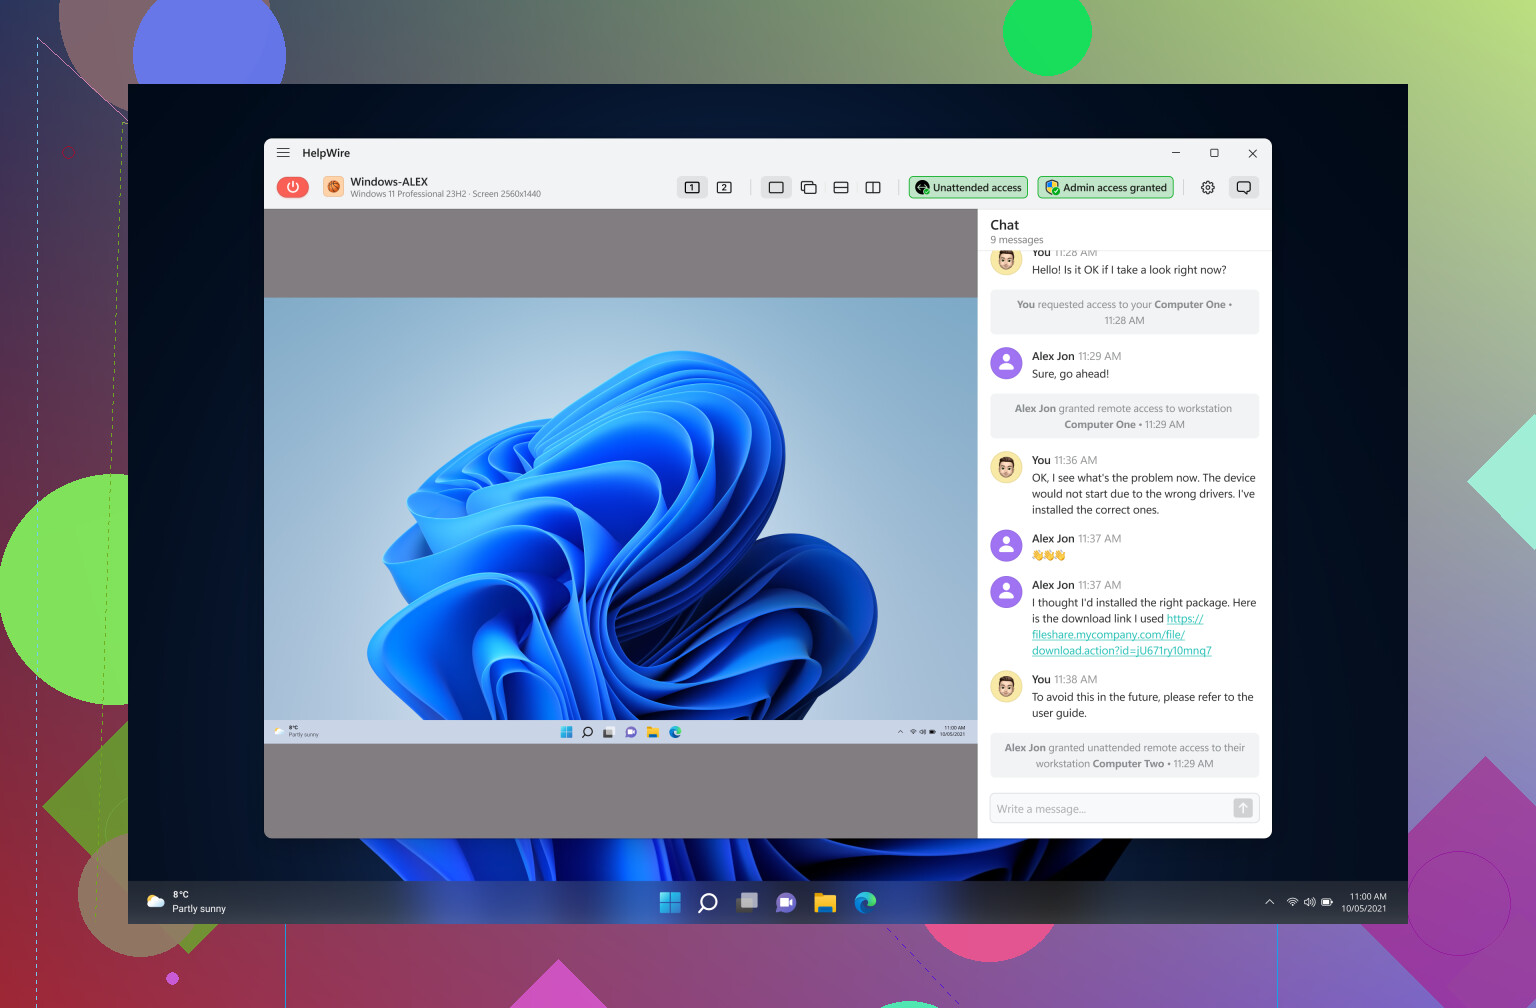The height and width of the screenshot is (1008, 1536).
Task: Click the Wi-Fi tray icon
Action: (x=1292, y=902)
